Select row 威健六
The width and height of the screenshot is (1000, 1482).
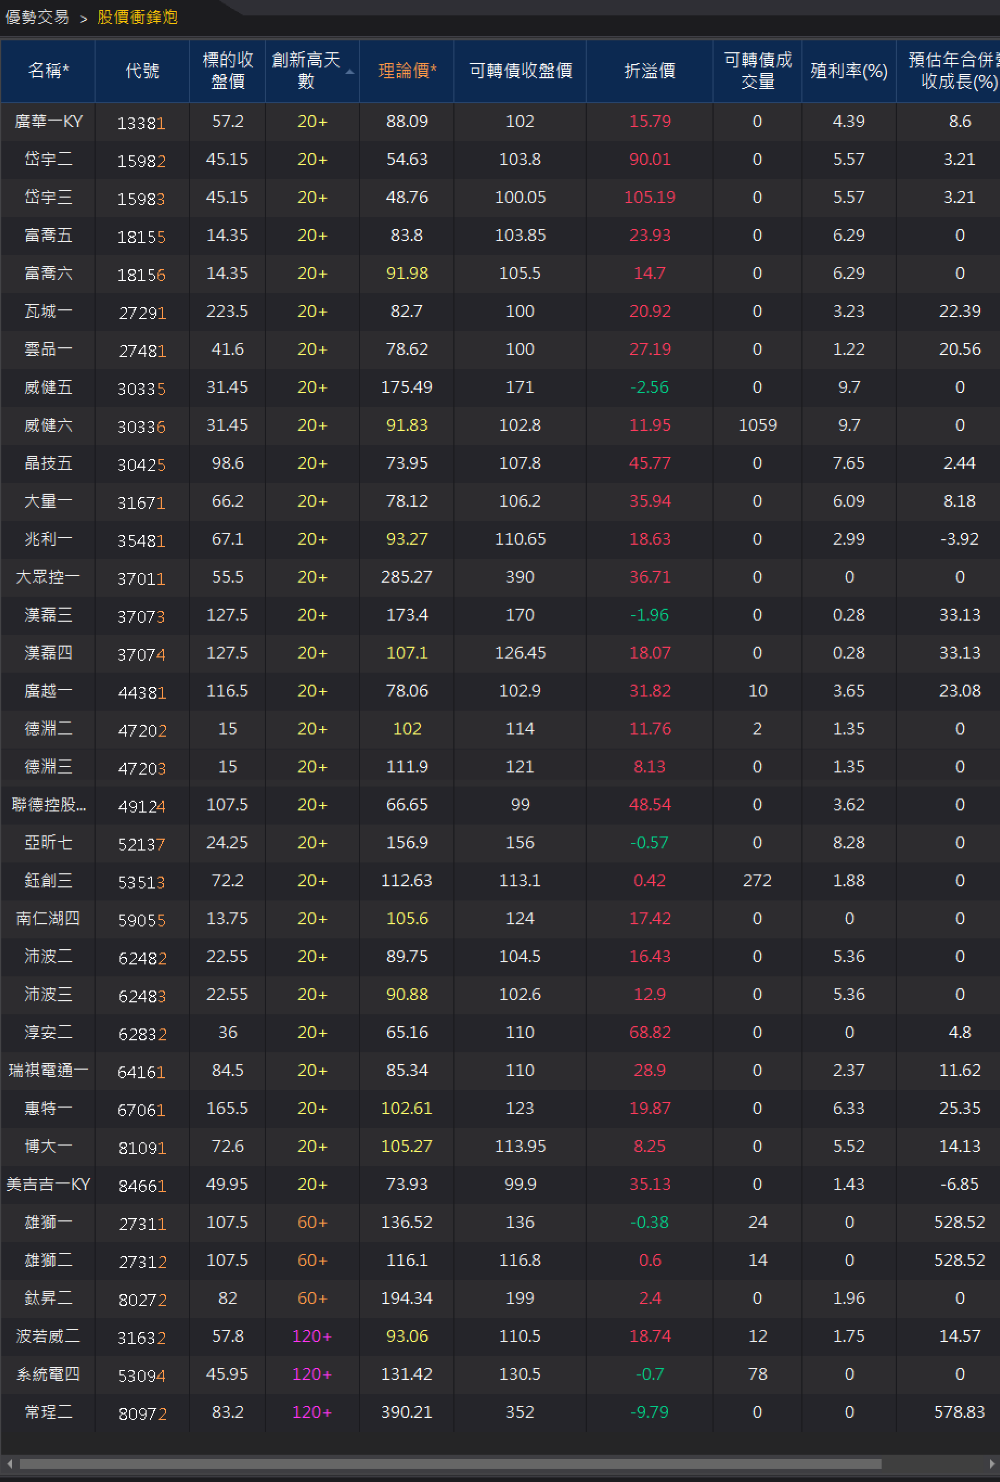point(500,425)
